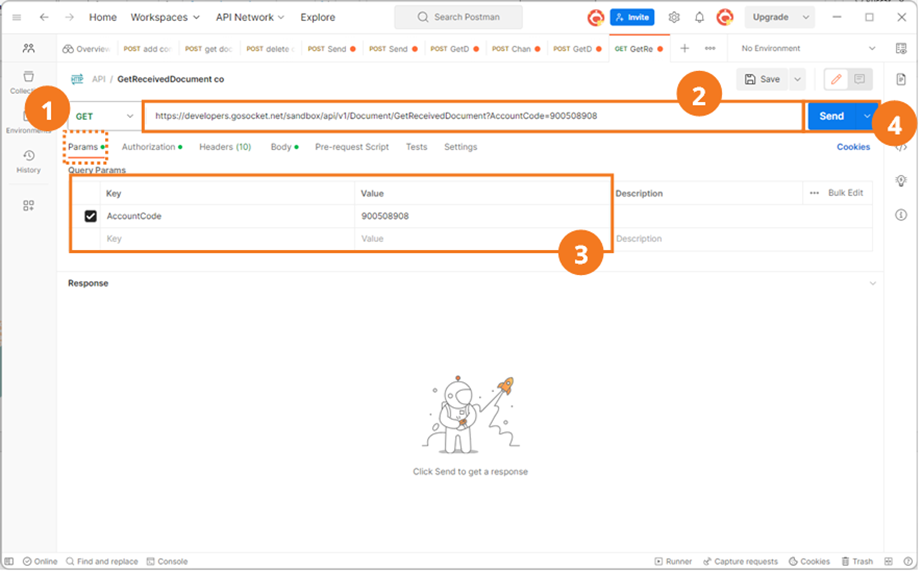Click the AccountCode key cell
Image resolution: width=922 pixels, height=572 pixels.
coord(228,216)
